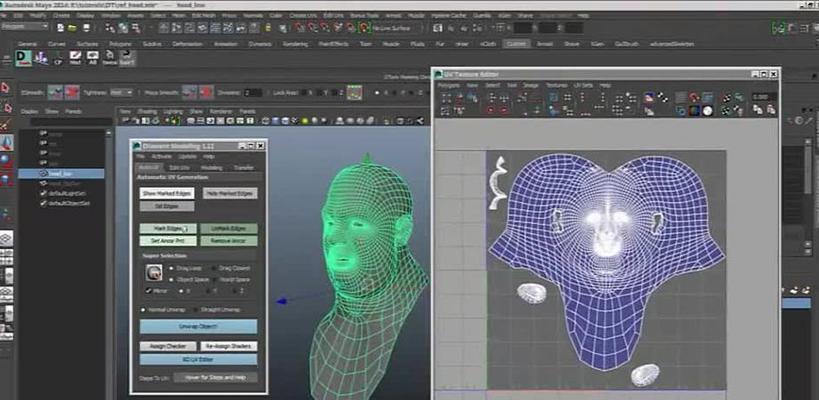Click the Outliner search field
Image resolution: width=819 pixels, height=400 pixels.
(x=71, y=122)
